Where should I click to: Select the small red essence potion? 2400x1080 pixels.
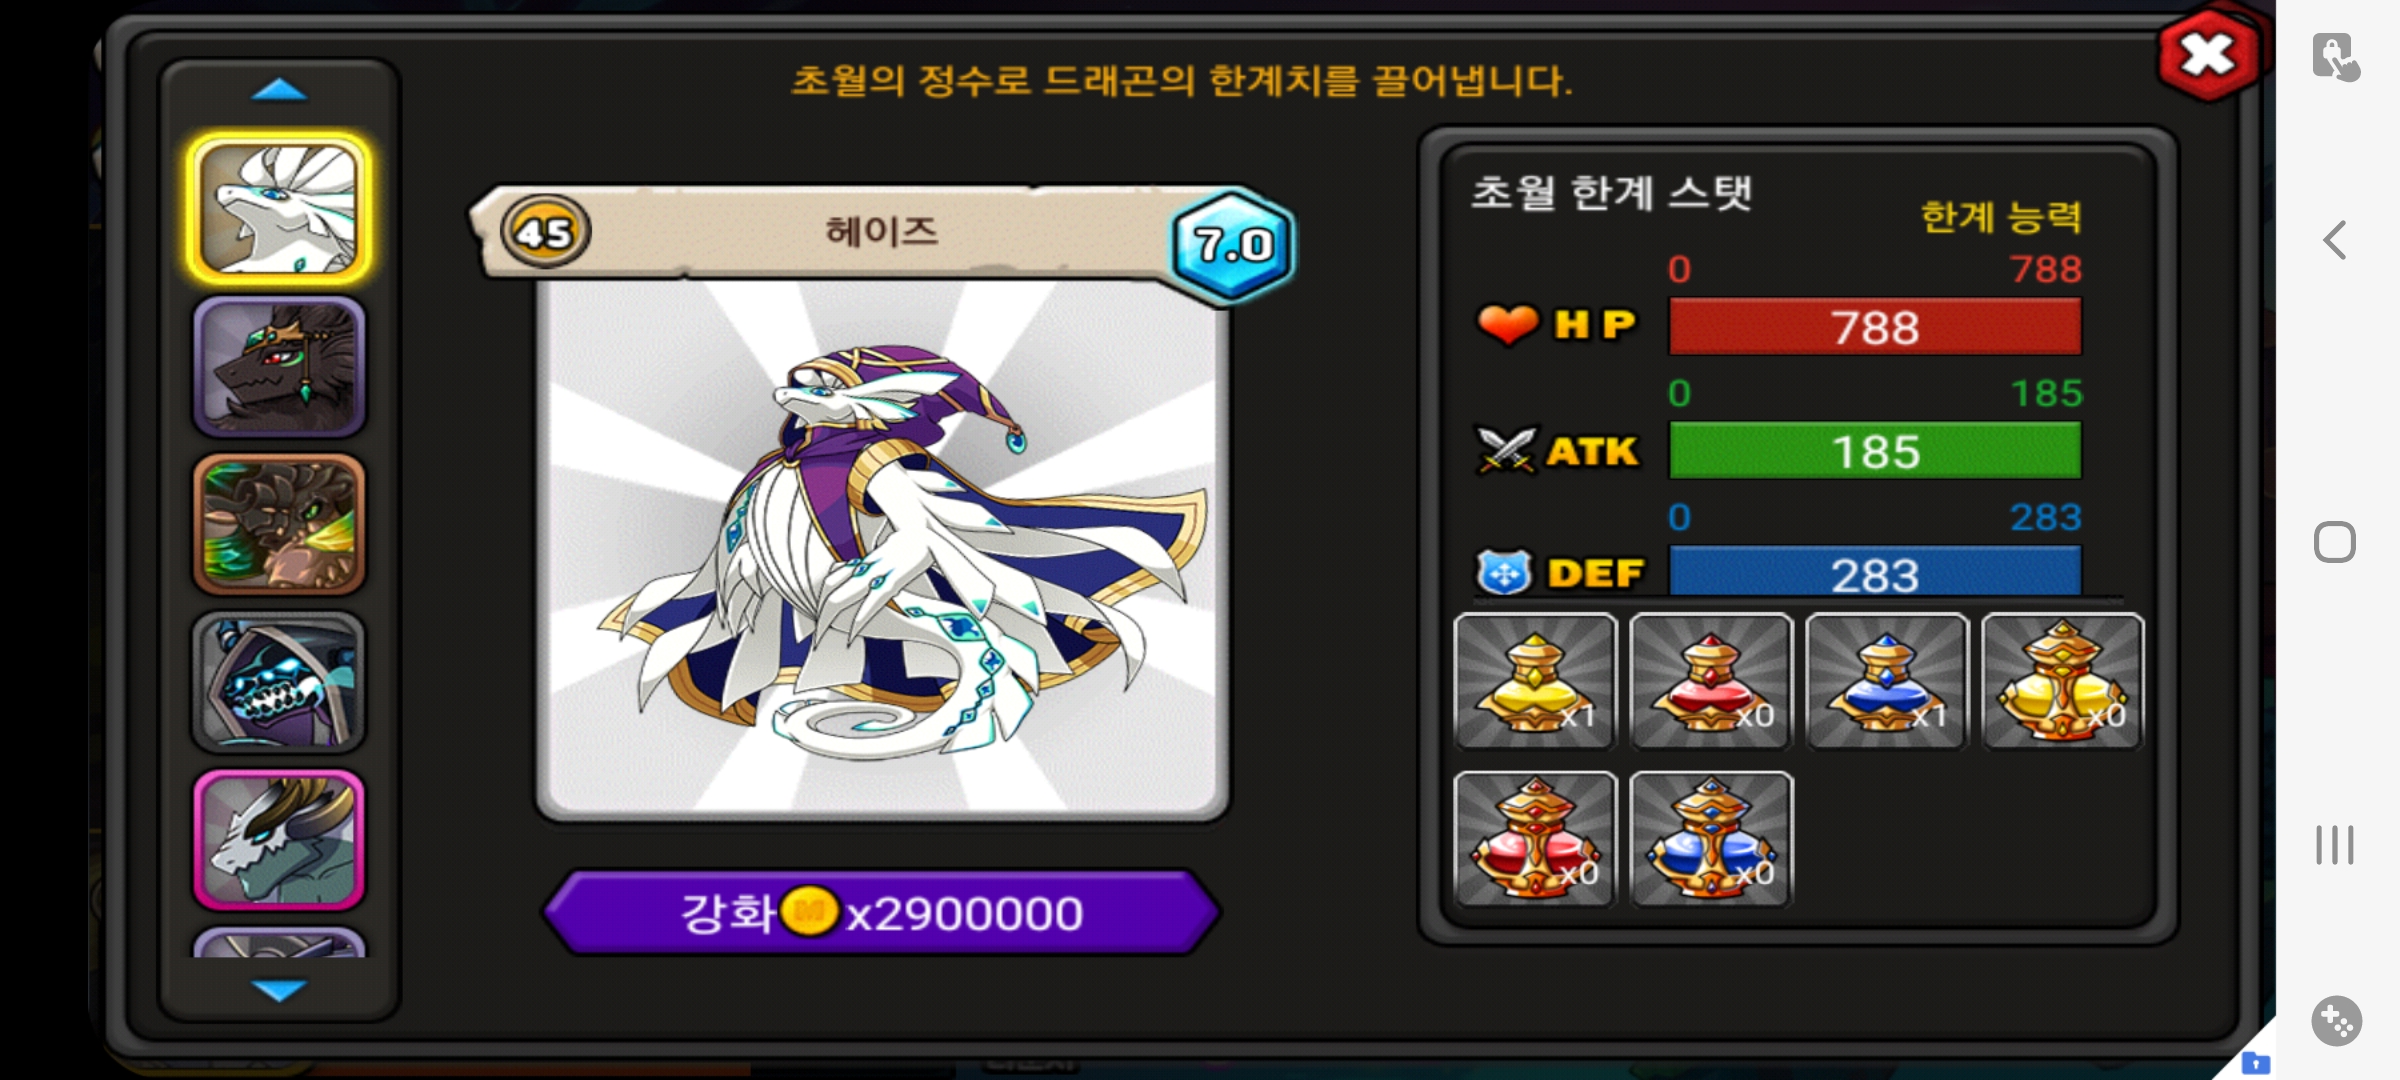coord(1711,681)
